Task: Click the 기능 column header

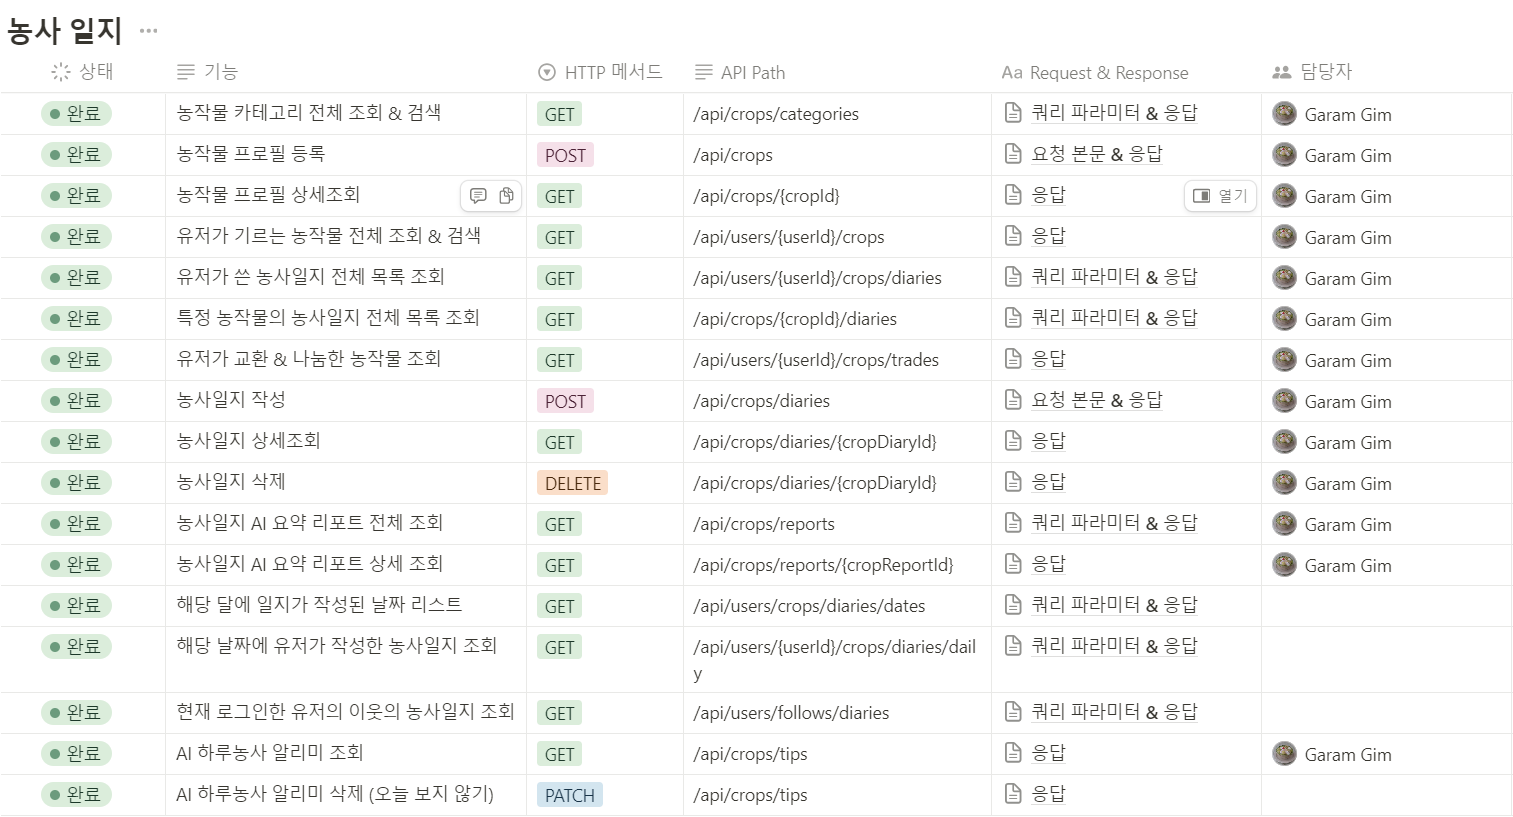Action: point(207,72)
